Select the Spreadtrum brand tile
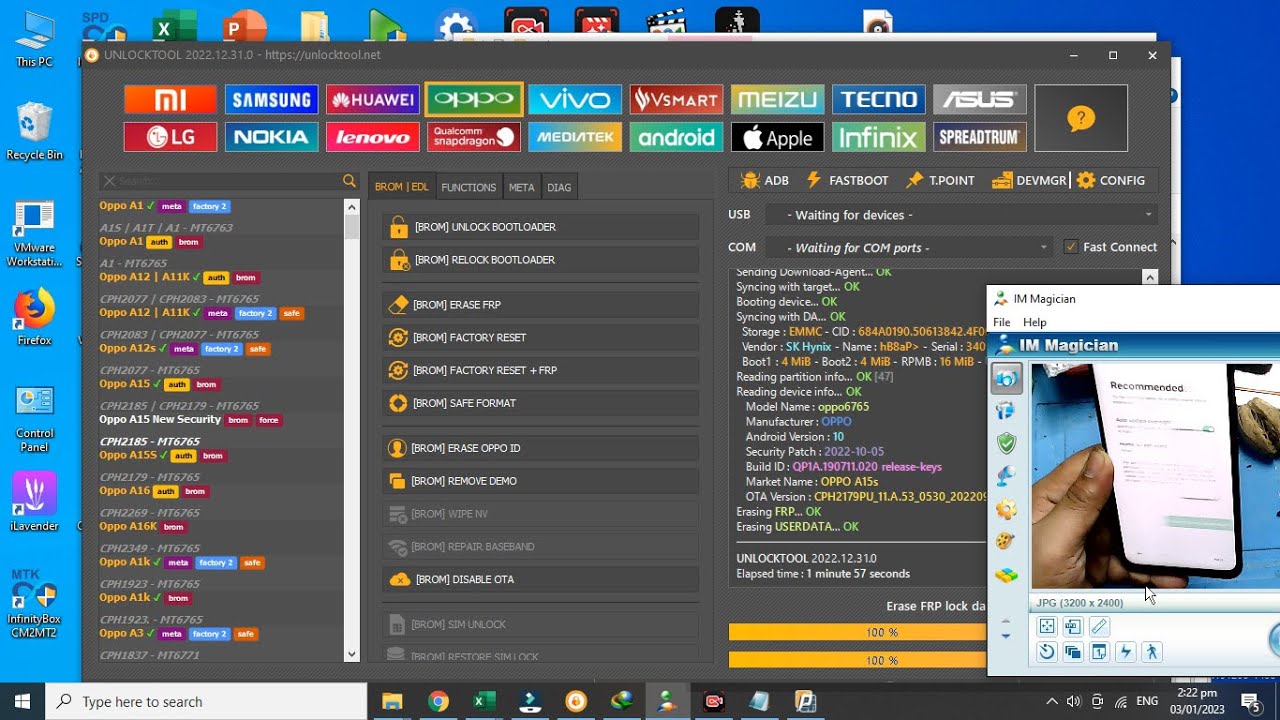This screenshot has width=1280, height=720. [979, 137]
